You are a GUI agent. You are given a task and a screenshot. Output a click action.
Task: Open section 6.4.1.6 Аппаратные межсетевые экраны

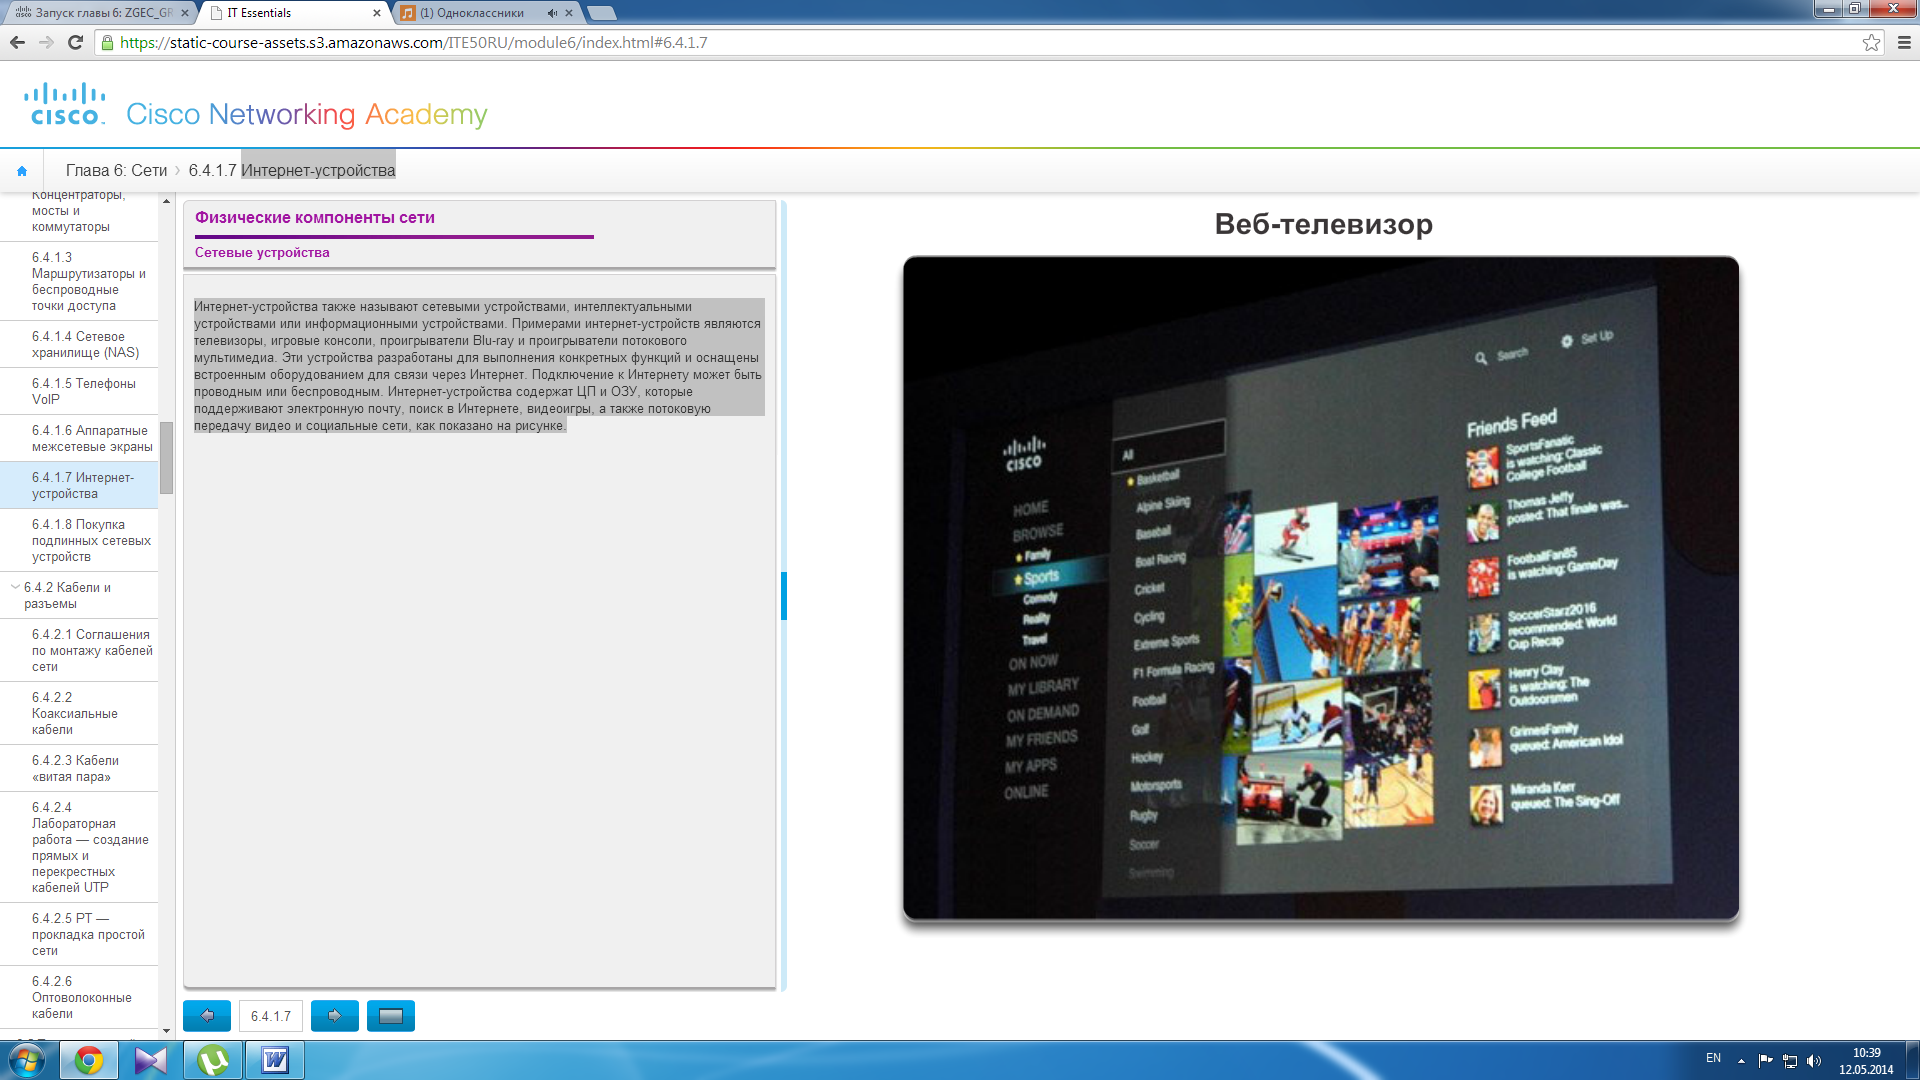(79, 438)
